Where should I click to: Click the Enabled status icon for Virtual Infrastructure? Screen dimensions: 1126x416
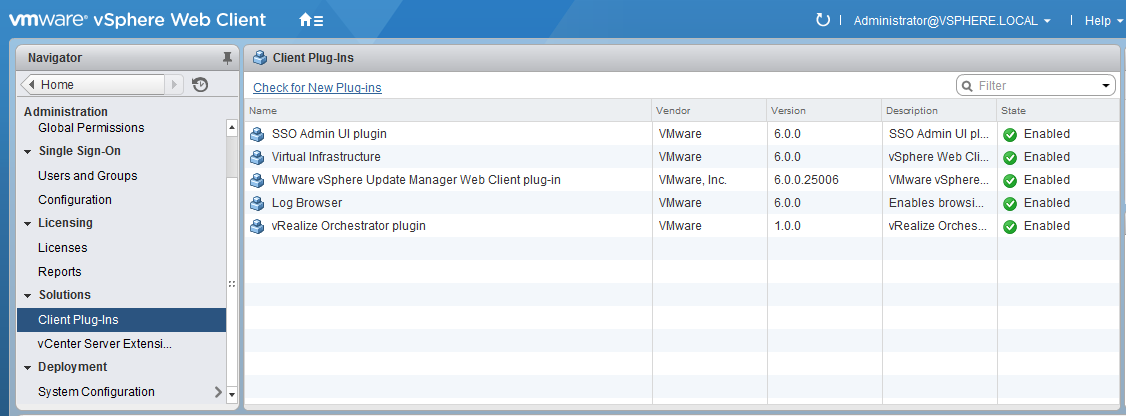point(1010,157)
